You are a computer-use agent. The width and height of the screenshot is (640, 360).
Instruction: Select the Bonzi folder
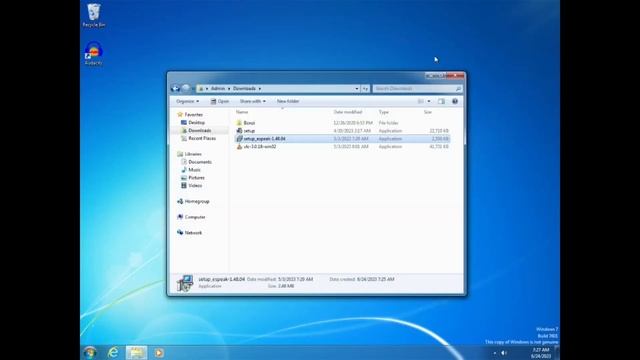(x=342, y=123)
